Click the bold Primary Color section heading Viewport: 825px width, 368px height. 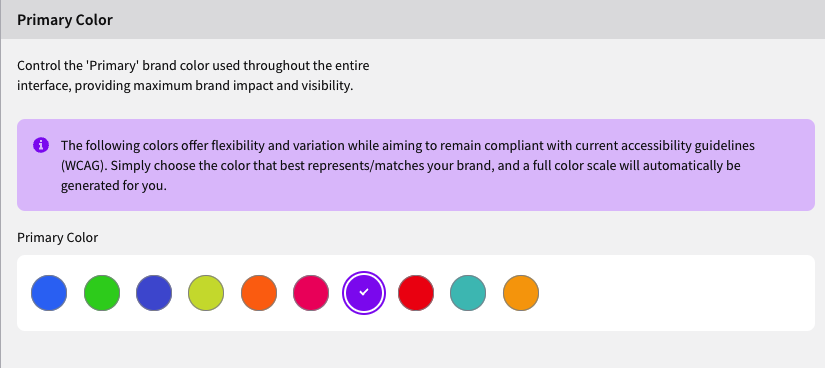pos(65,20)
